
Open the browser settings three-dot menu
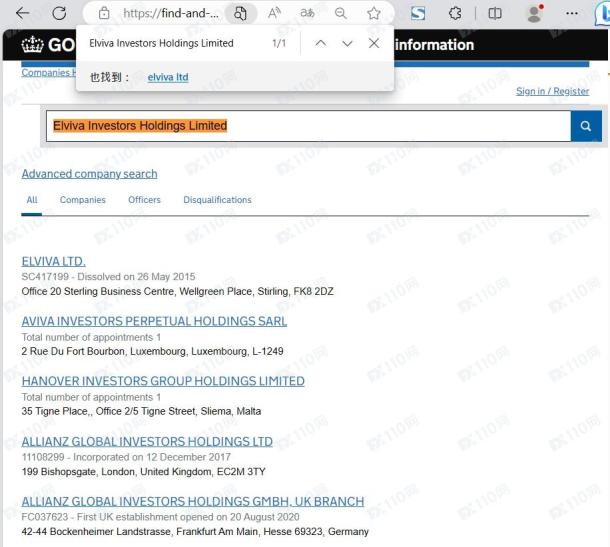(571, 14)
